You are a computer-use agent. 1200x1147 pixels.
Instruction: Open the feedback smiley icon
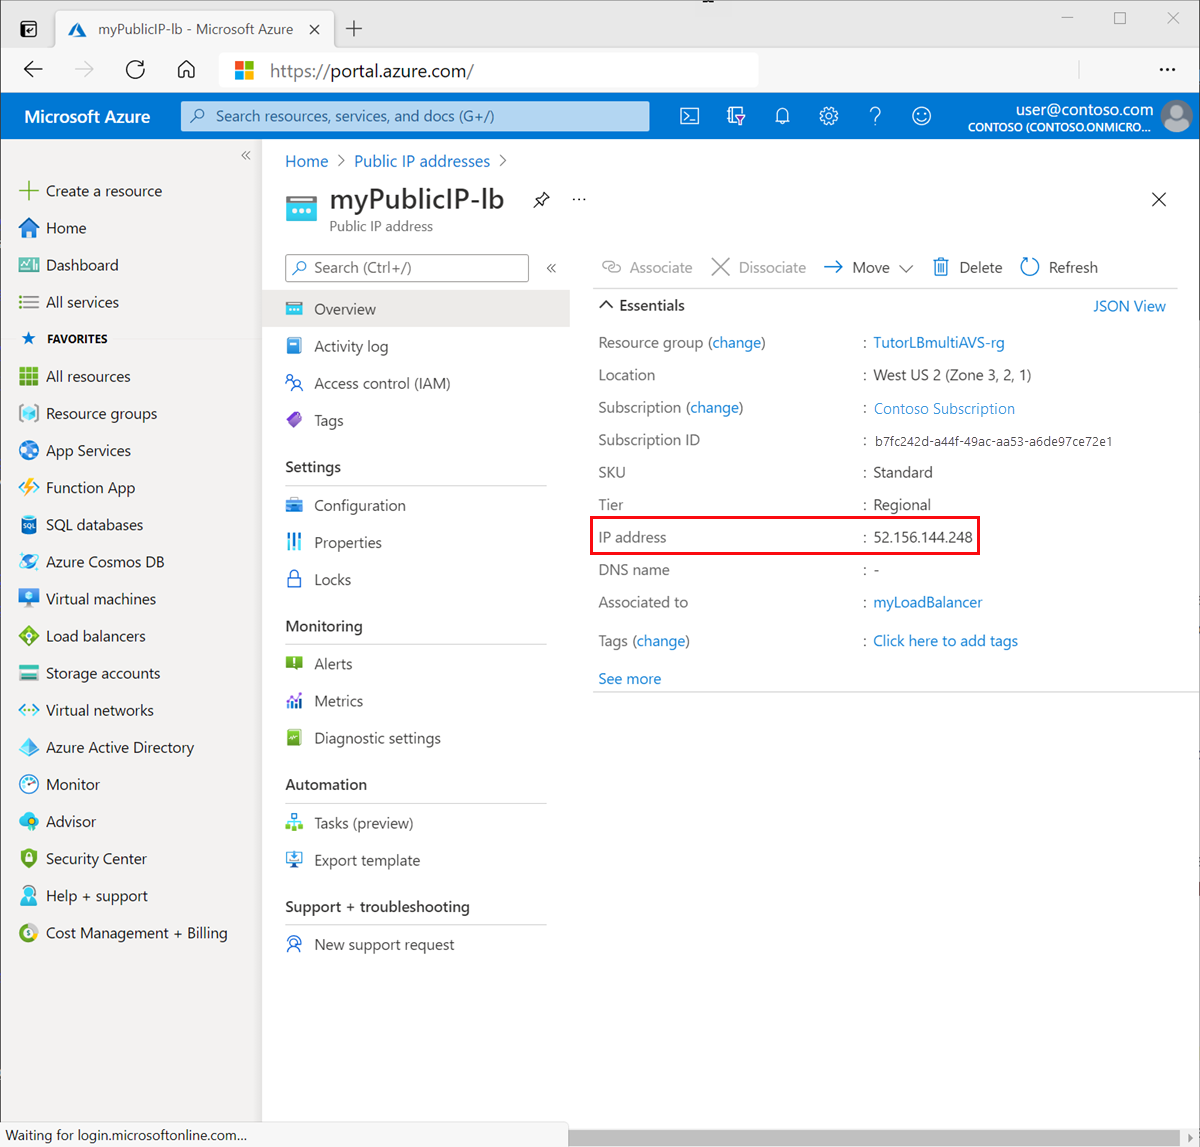(922, 116)
